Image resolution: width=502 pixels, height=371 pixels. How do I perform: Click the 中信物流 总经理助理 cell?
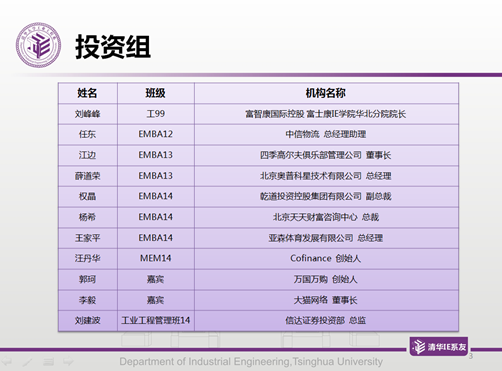pos(326,134)
